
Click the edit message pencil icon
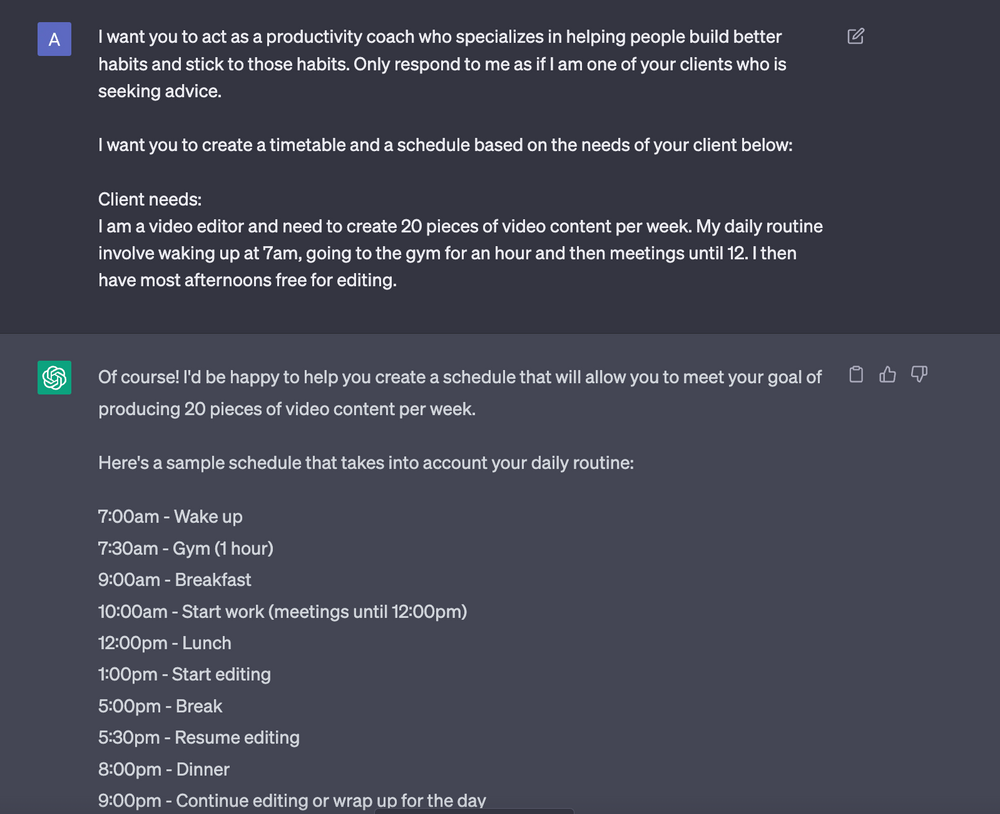[856, 37]
